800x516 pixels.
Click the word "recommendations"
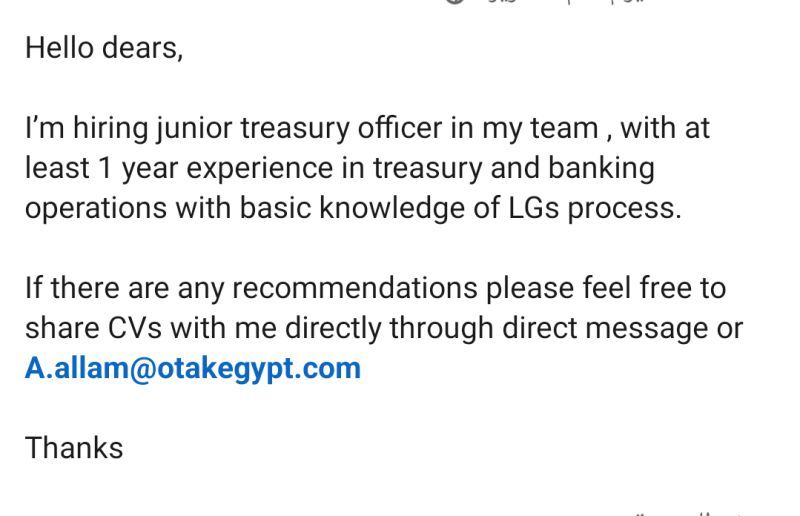click(x=355, y=288)
